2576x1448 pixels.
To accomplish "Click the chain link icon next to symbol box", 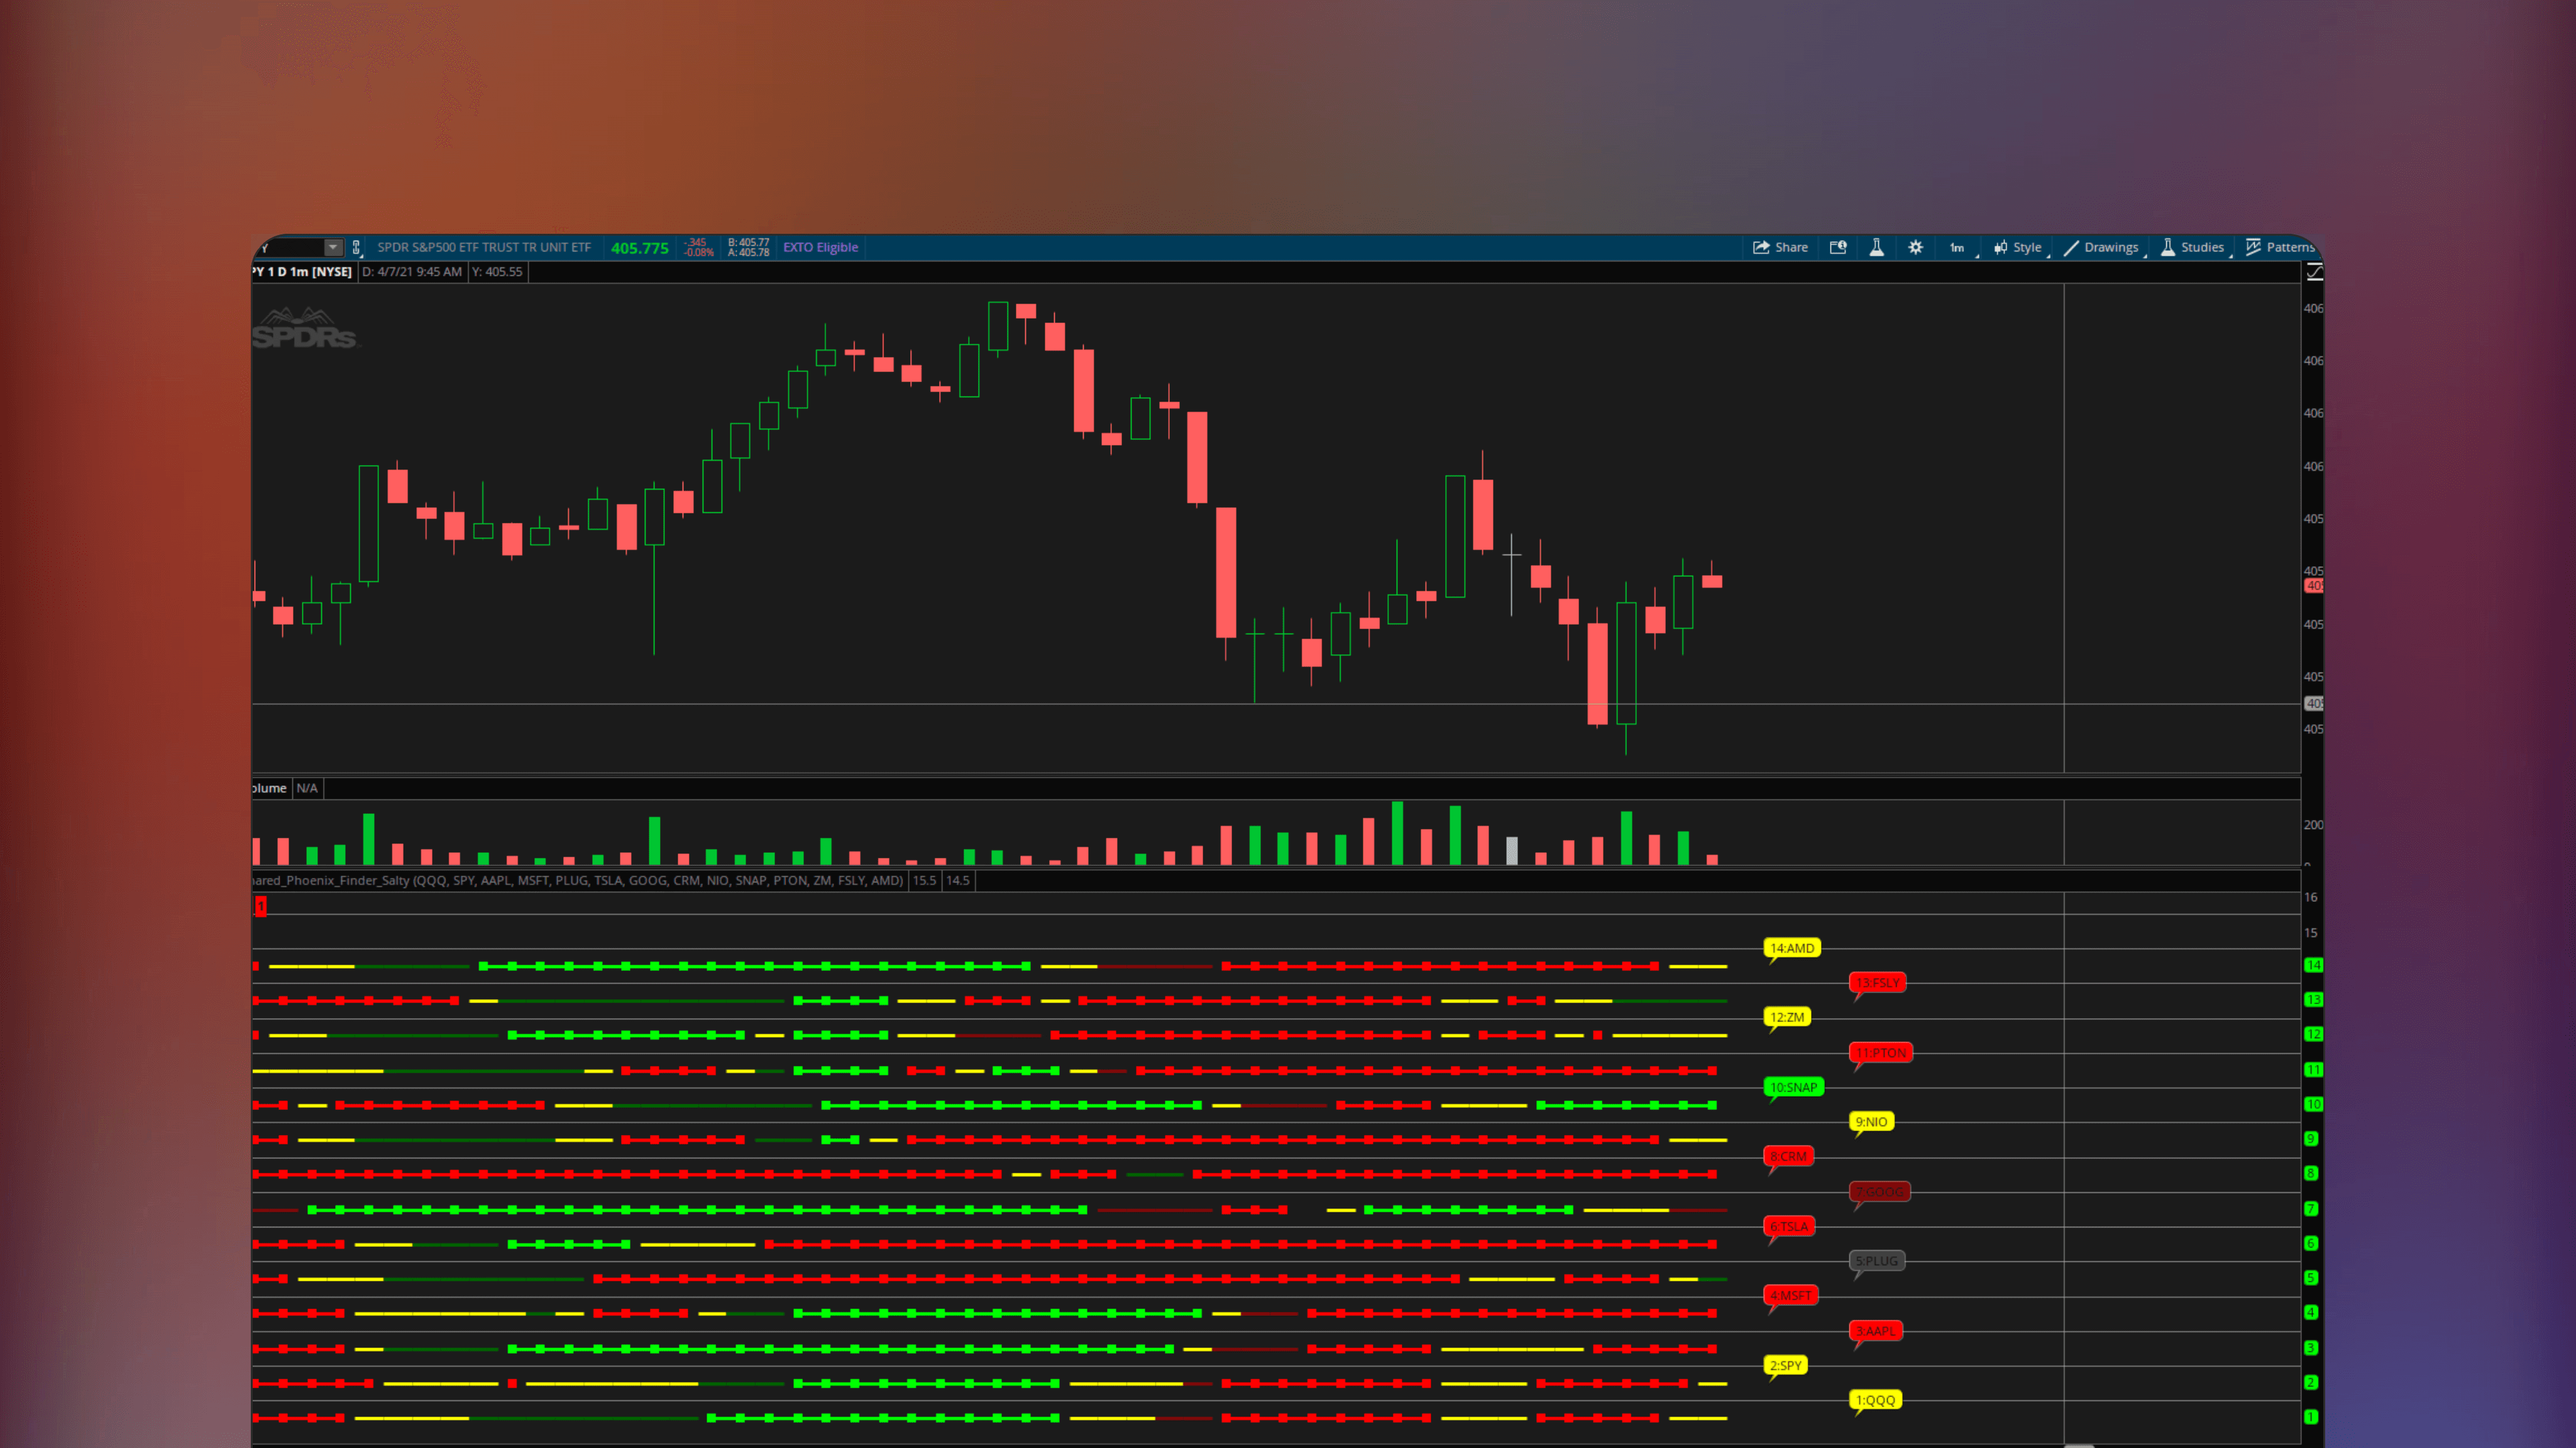I will tap(356, 247).
